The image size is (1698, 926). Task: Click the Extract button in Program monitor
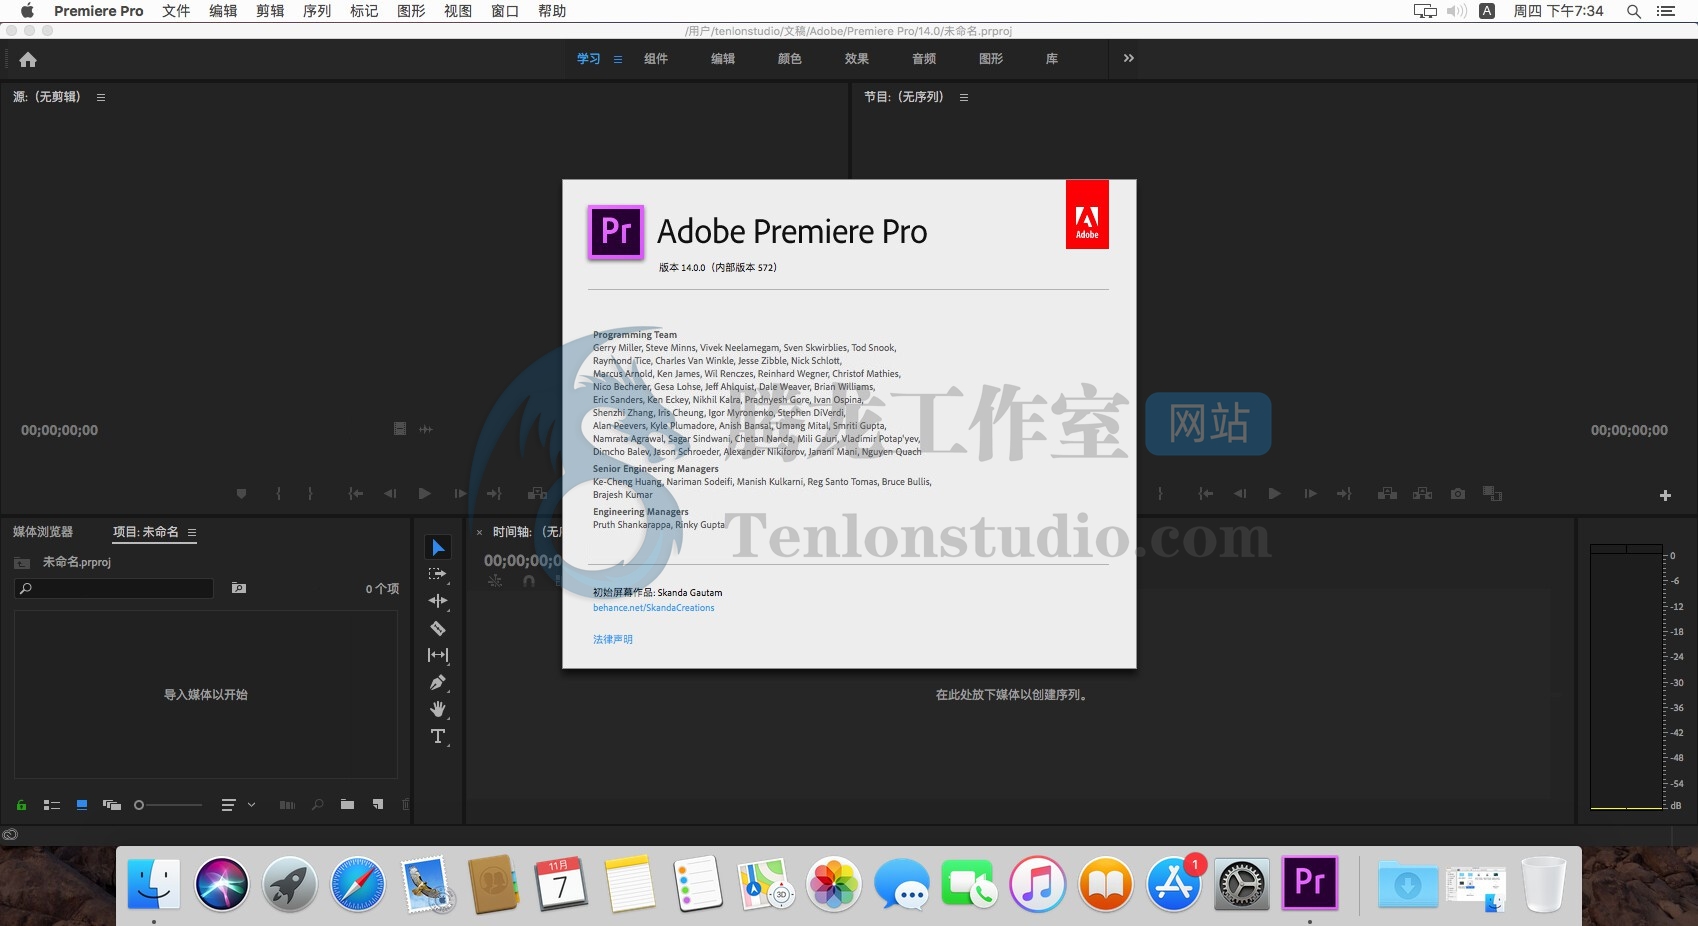click(1422, 494)
